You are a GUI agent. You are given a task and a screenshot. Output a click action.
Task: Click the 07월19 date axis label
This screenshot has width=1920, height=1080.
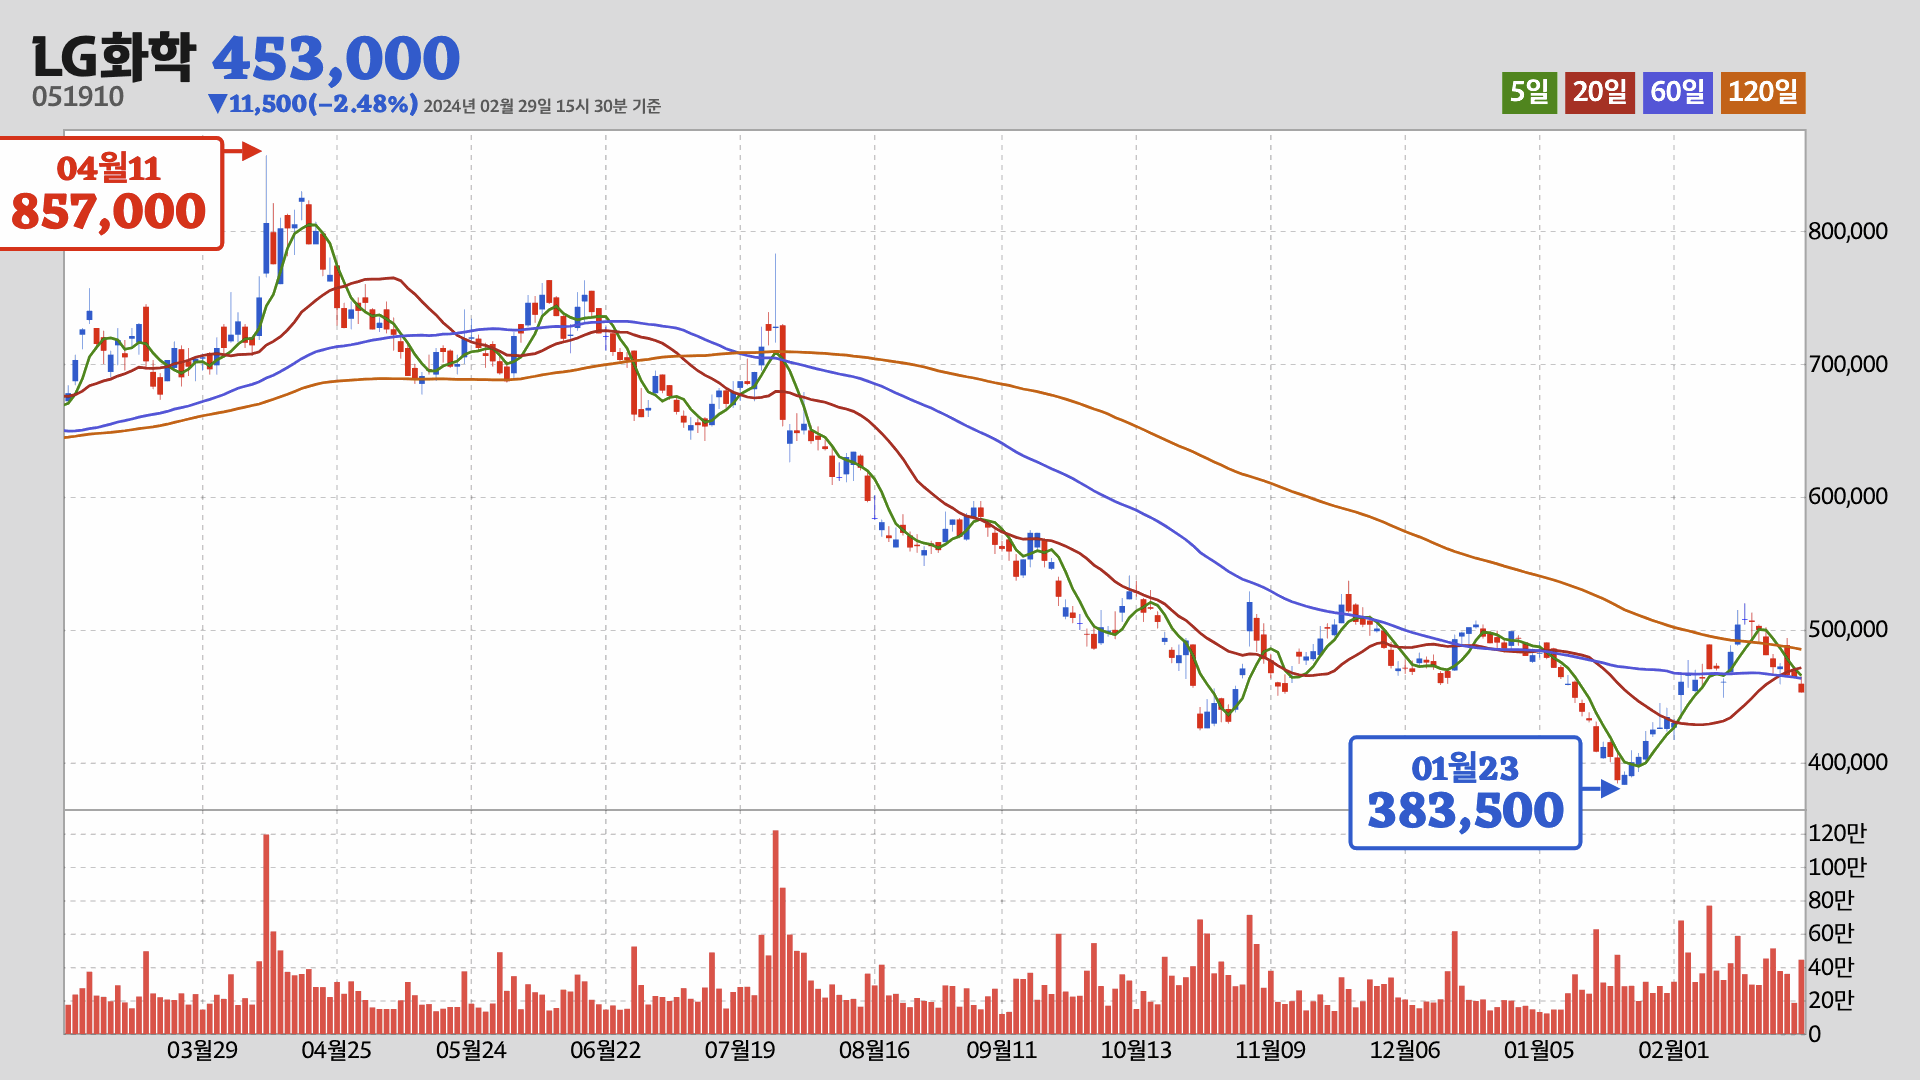(740, 1051)
